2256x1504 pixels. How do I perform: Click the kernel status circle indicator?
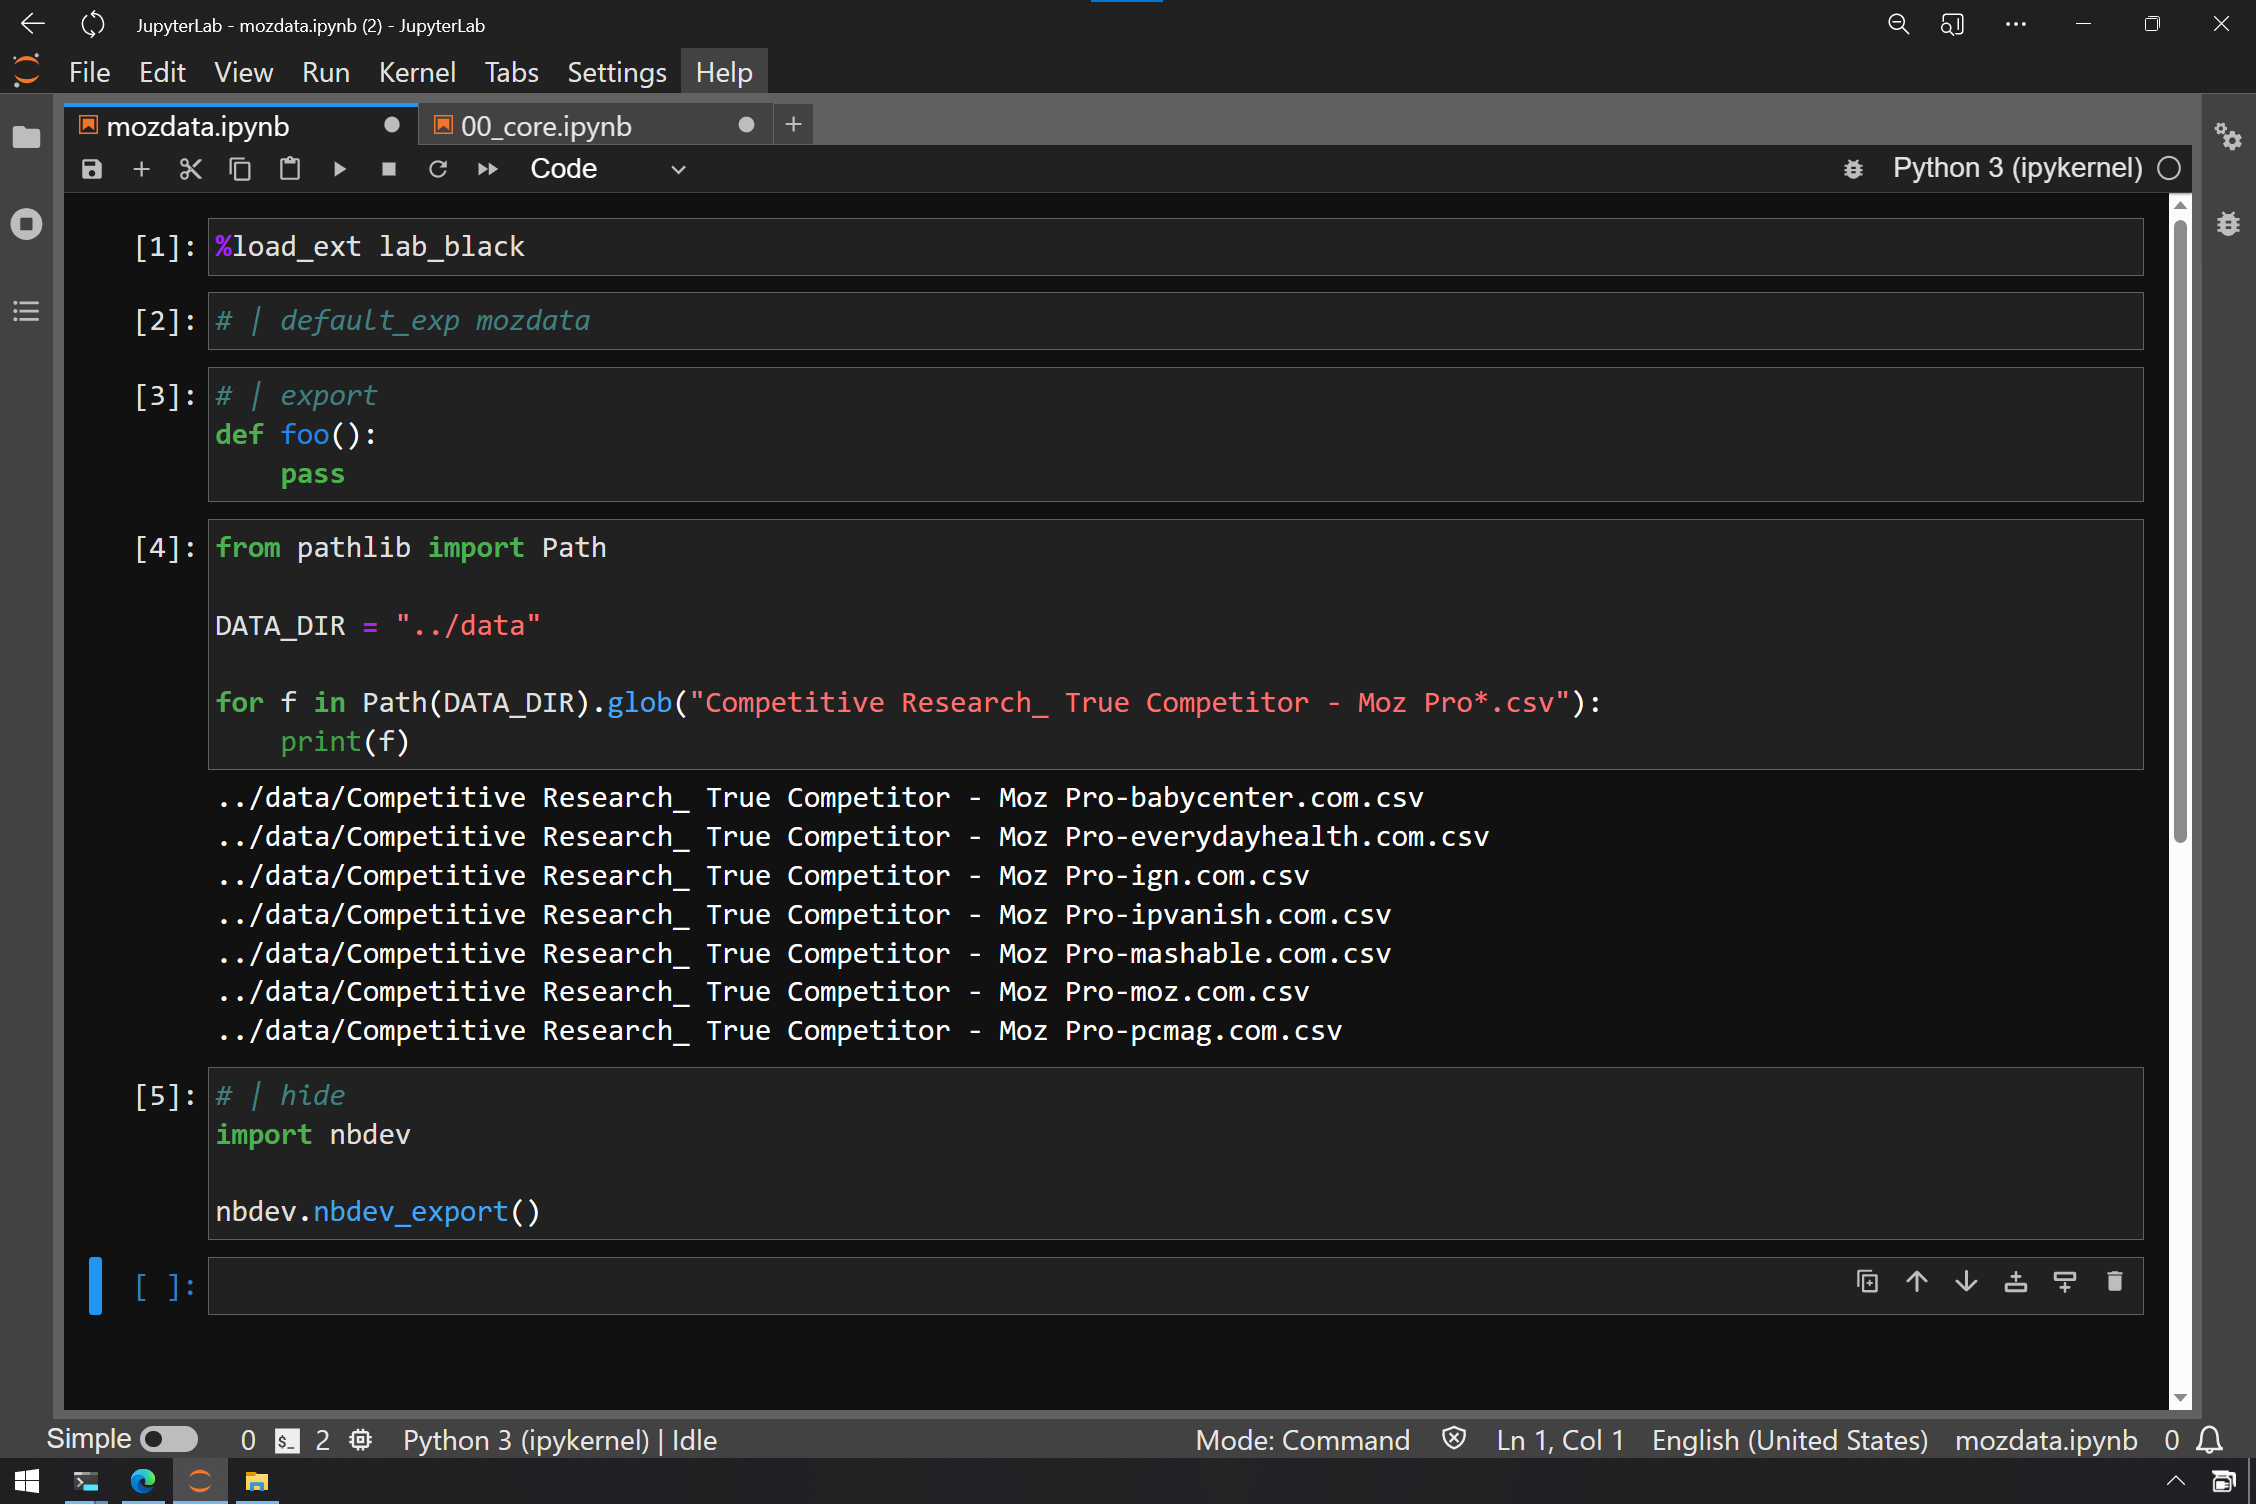(x=2169, y=168)
